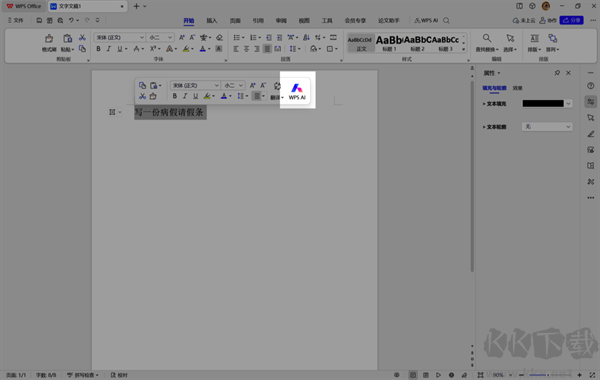
Task: Switch to the Effects tab in Properties
Action: 517,88
